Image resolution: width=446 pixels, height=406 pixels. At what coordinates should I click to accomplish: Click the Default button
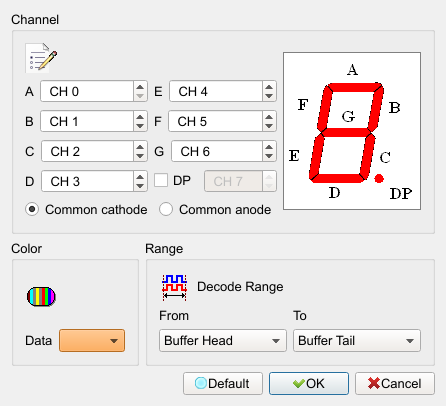point(223,383)
